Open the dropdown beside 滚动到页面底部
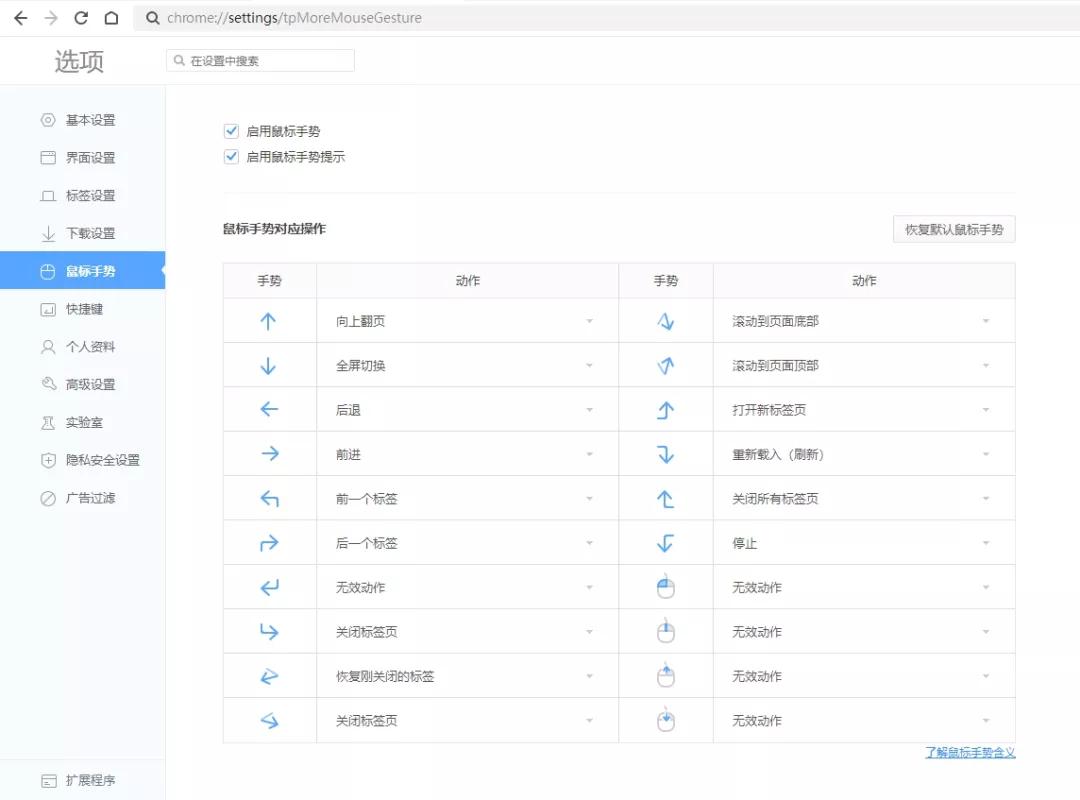This screenshot has height=800, width=1080. [x=986, y=320]
